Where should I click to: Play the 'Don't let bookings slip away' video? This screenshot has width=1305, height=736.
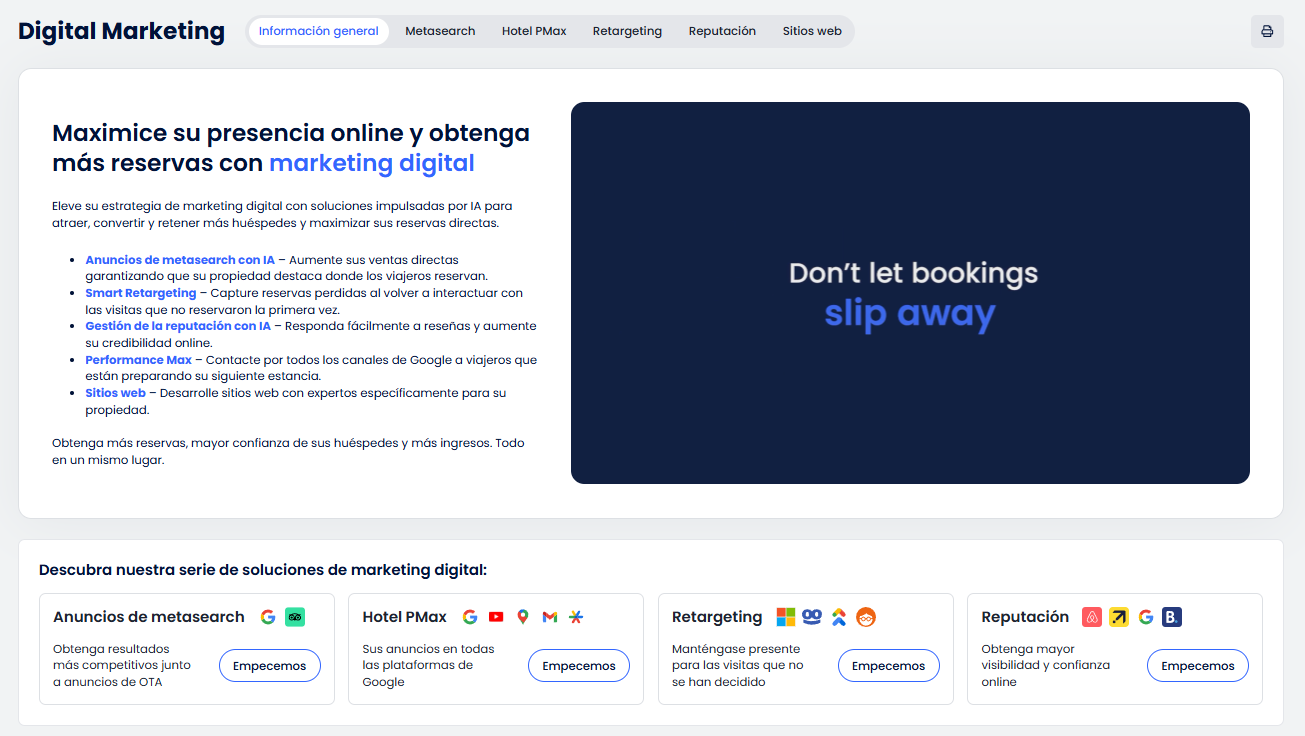pos(910,293)
